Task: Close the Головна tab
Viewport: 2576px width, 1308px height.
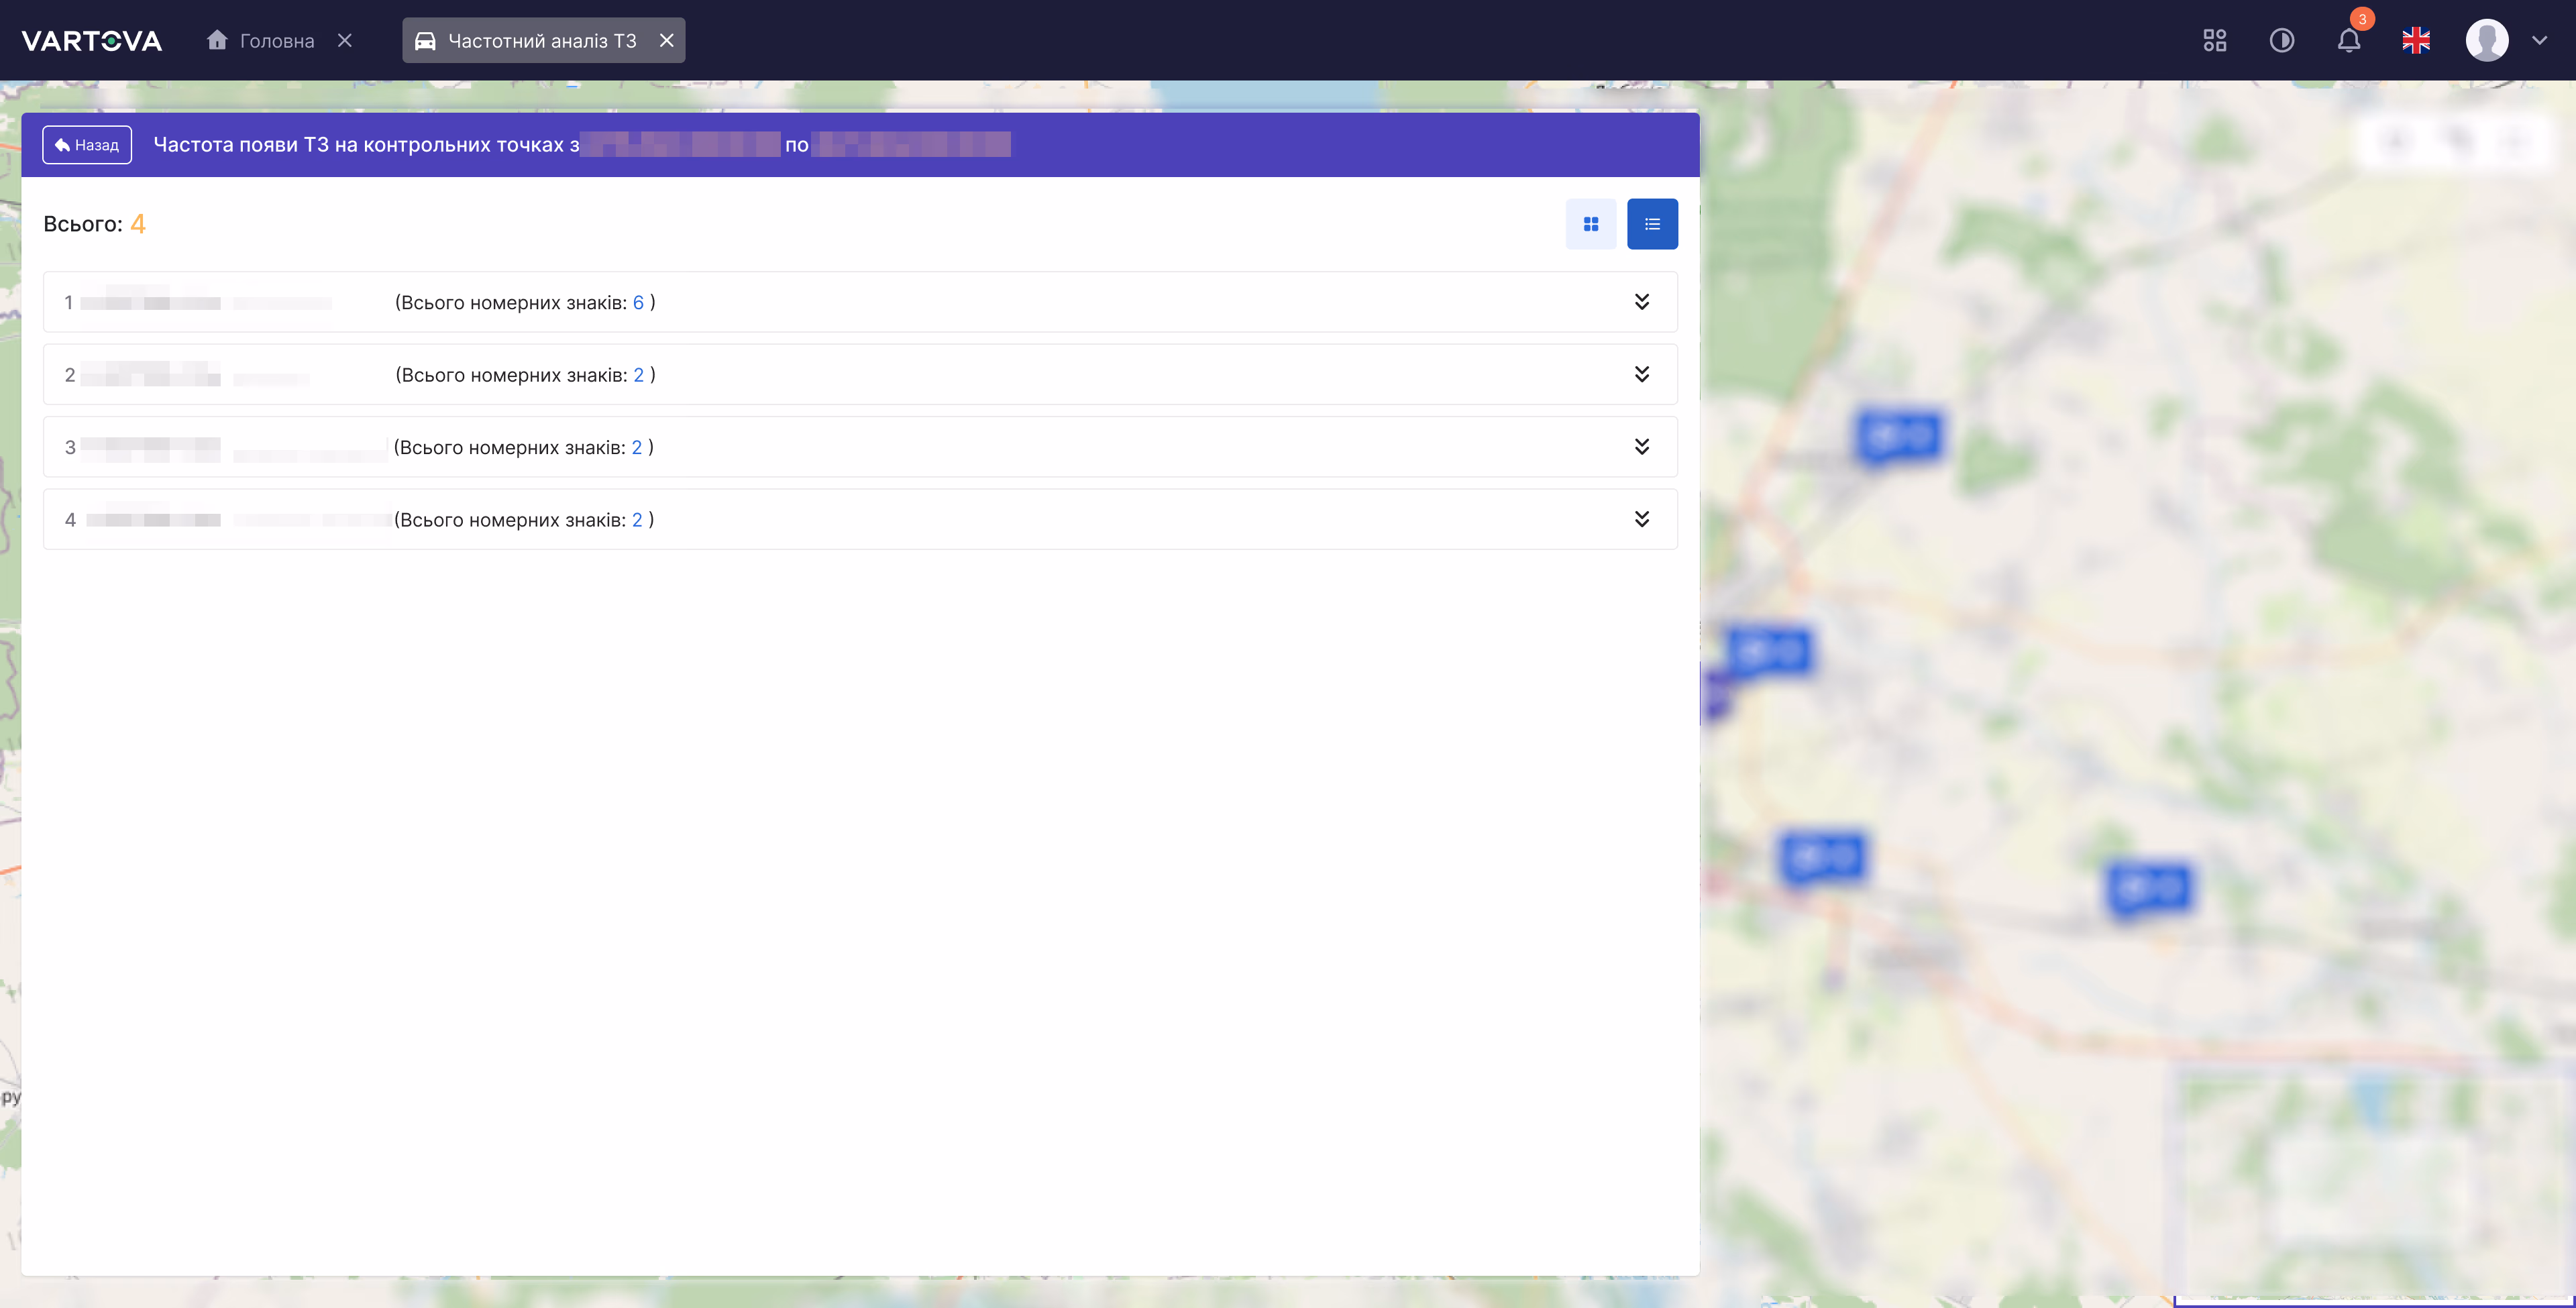Action: click(345, 40)
